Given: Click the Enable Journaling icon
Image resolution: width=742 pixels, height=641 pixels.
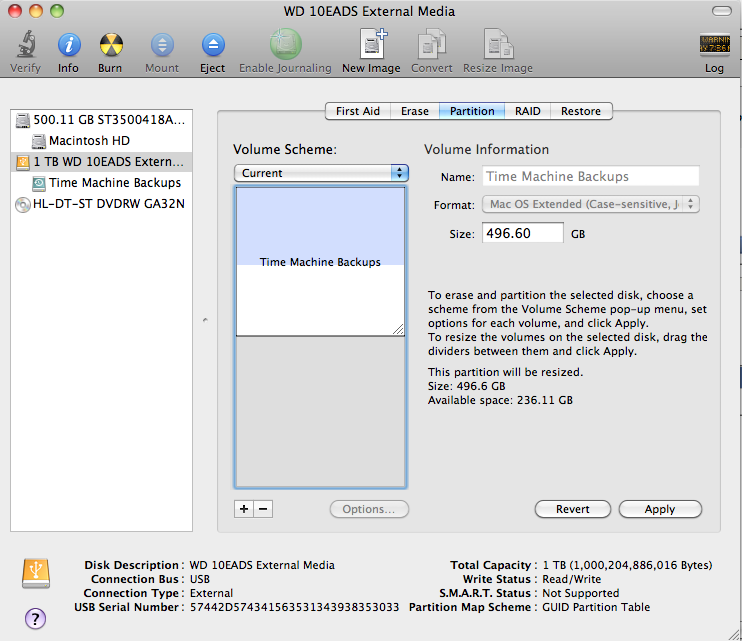Looking at the screenshot, I should (285, 44).
